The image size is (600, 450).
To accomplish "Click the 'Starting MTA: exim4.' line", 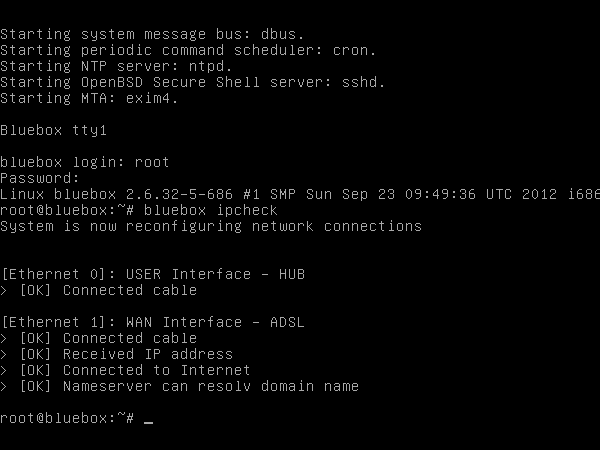I will [x=89, y=98].
